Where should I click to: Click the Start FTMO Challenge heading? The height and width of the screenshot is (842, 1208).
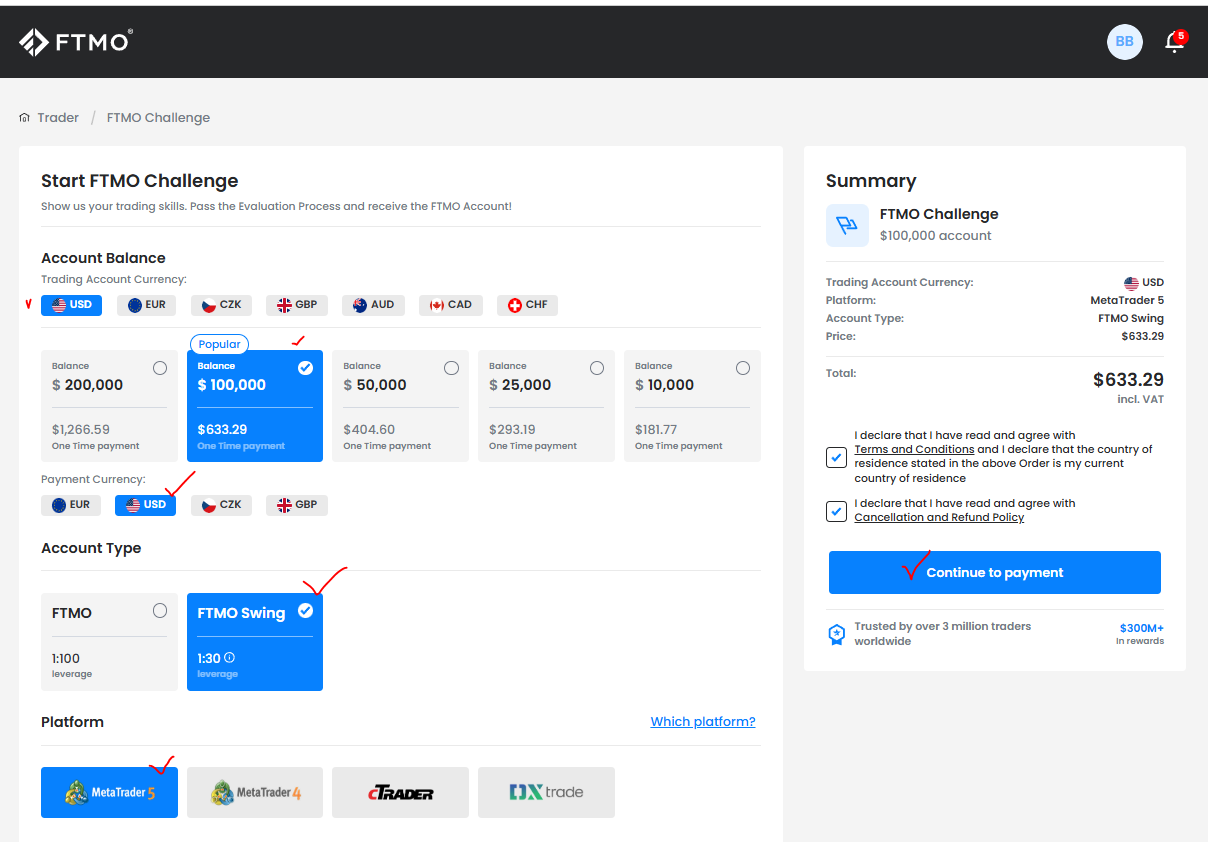(140, 181)
